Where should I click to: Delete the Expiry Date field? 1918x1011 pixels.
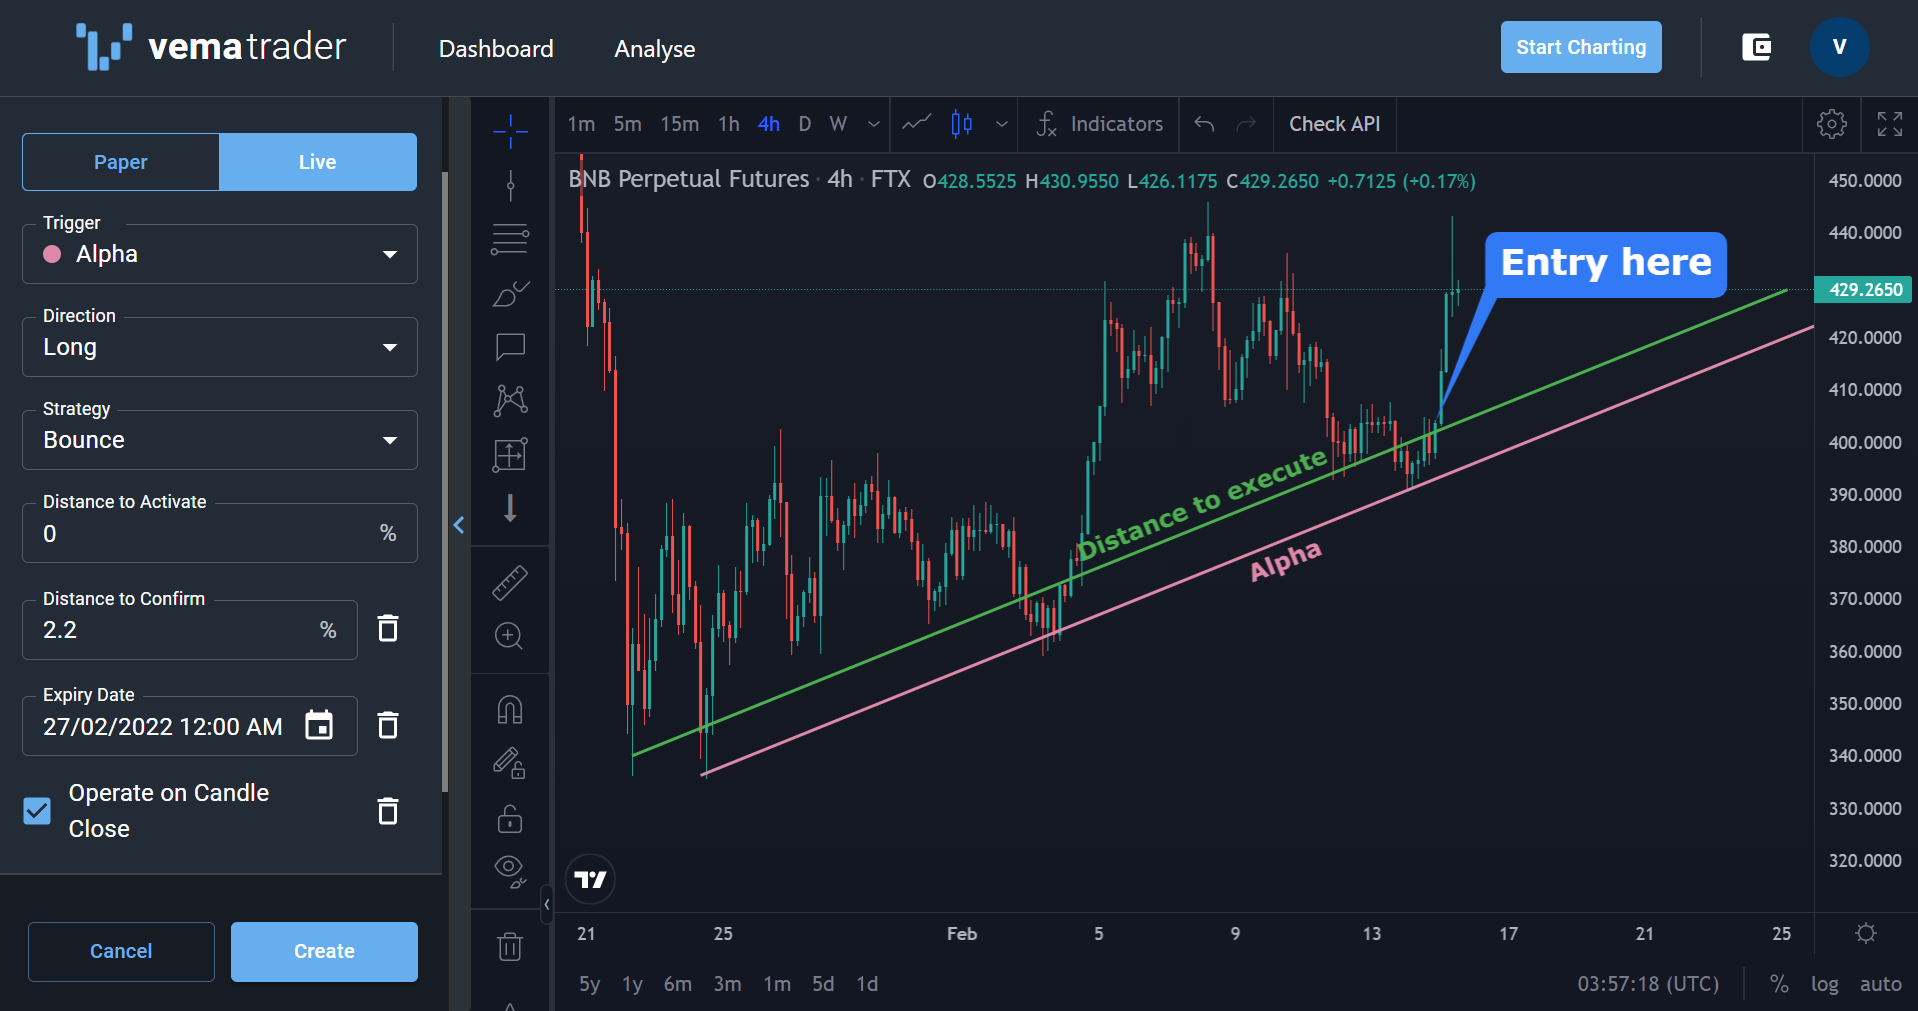coord(388,725)
